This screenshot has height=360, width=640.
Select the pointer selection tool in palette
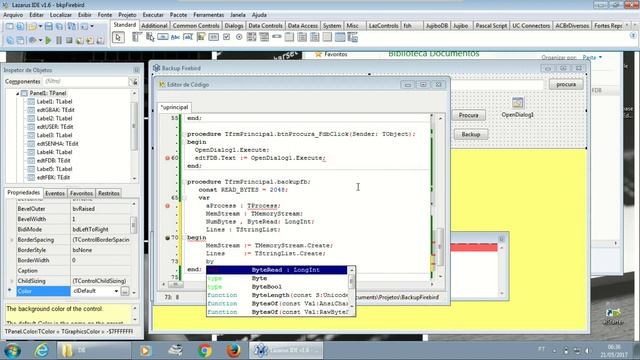click(x=118, y=38)
